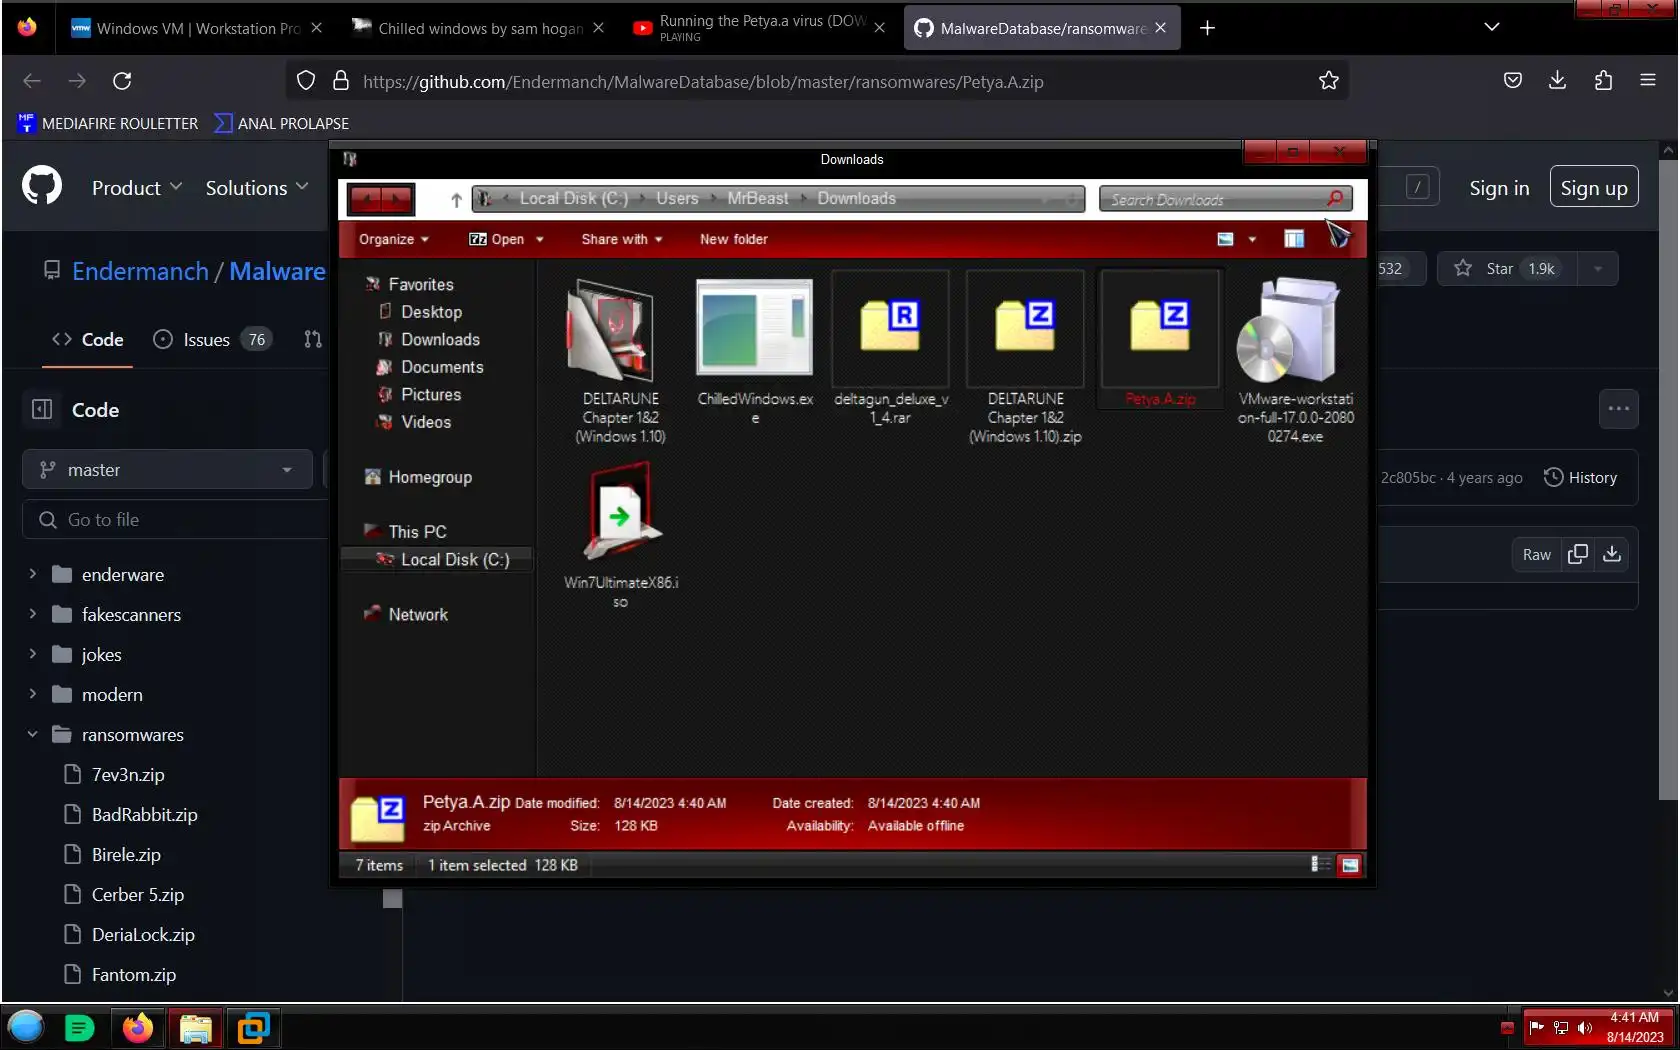Show site security lock information
Screen dimensions: 1680x1050
tap(341, 81)
